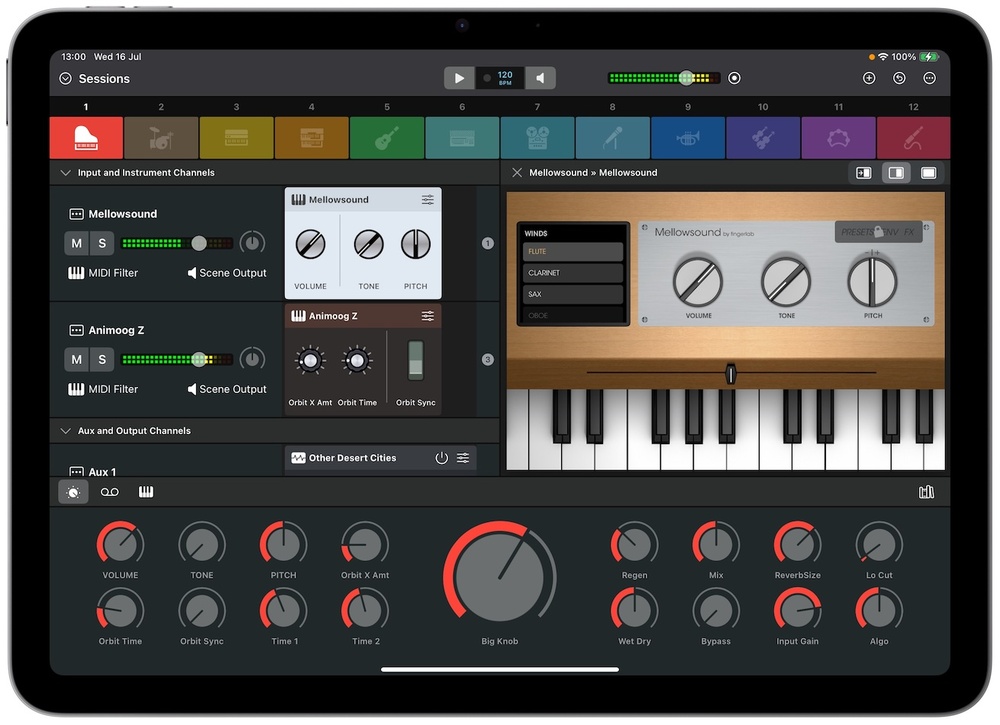Image resolution: width=1000 pixels, height=725 pixels.
Task: Open the mixer icon at bottom panel right
Action: pyautogui.click(x=926, y=492)
